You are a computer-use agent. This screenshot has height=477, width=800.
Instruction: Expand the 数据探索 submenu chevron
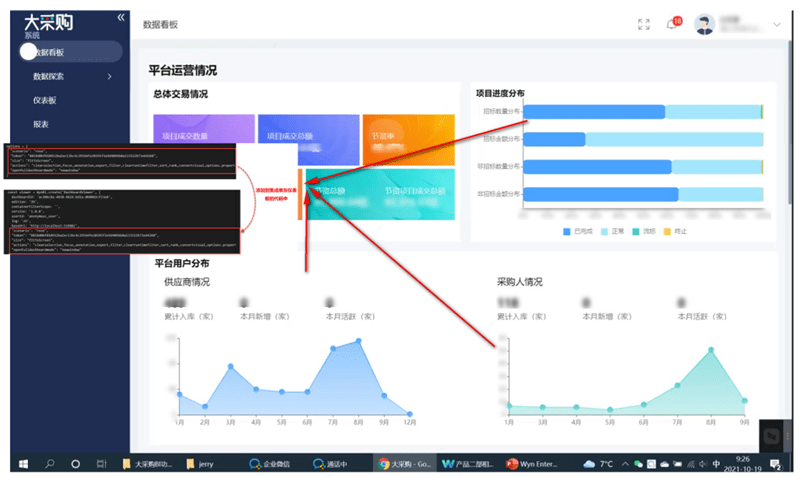[x=110, y=77]
